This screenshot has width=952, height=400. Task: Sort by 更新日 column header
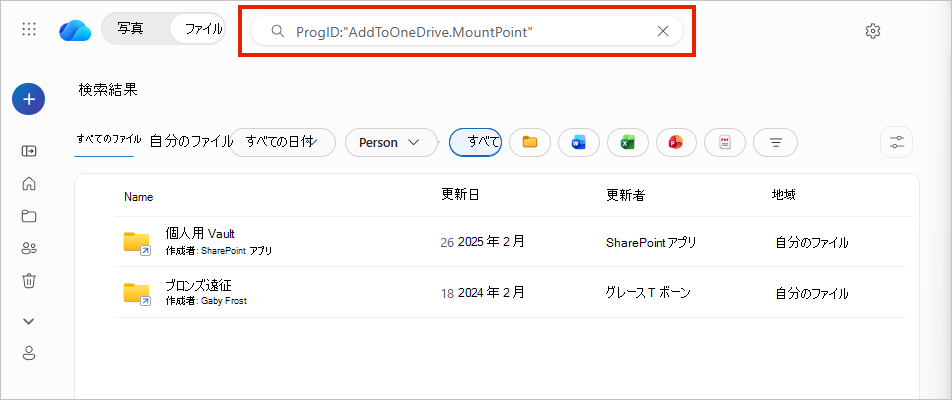[462, 195]
